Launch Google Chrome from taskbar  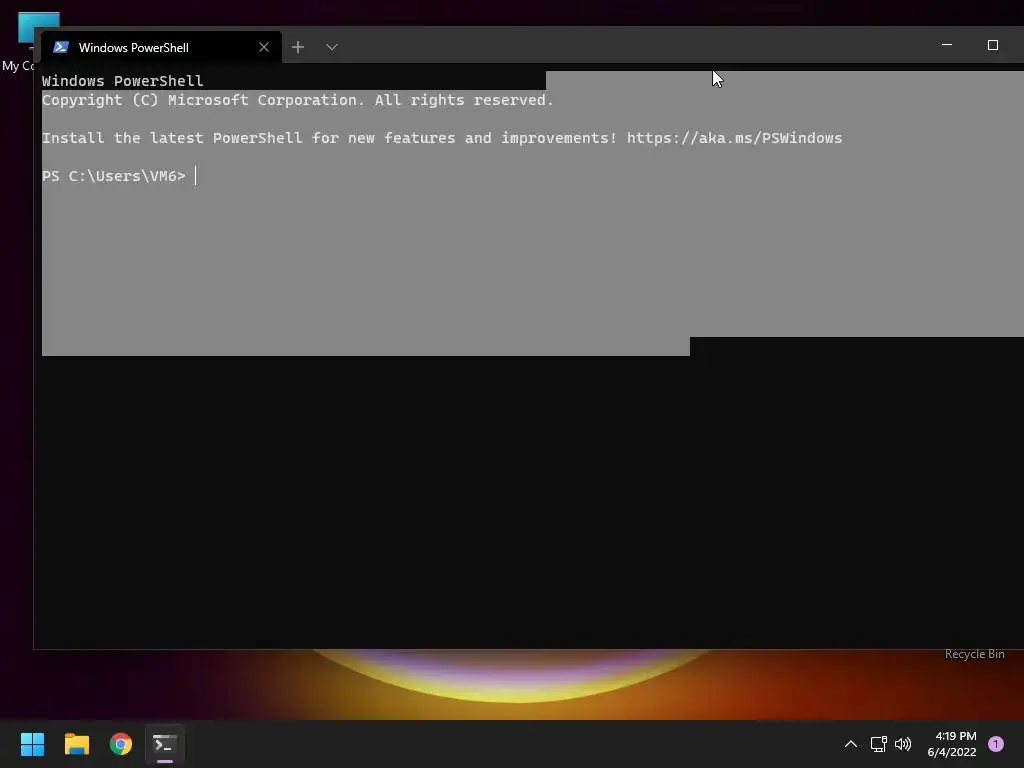121,744
